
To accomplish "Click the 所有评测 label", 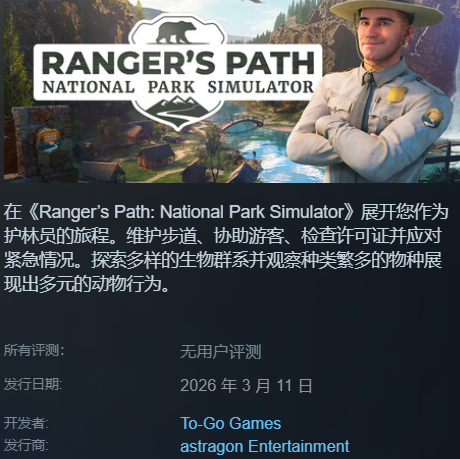I will pyautogui.click(x=34, y=350).
